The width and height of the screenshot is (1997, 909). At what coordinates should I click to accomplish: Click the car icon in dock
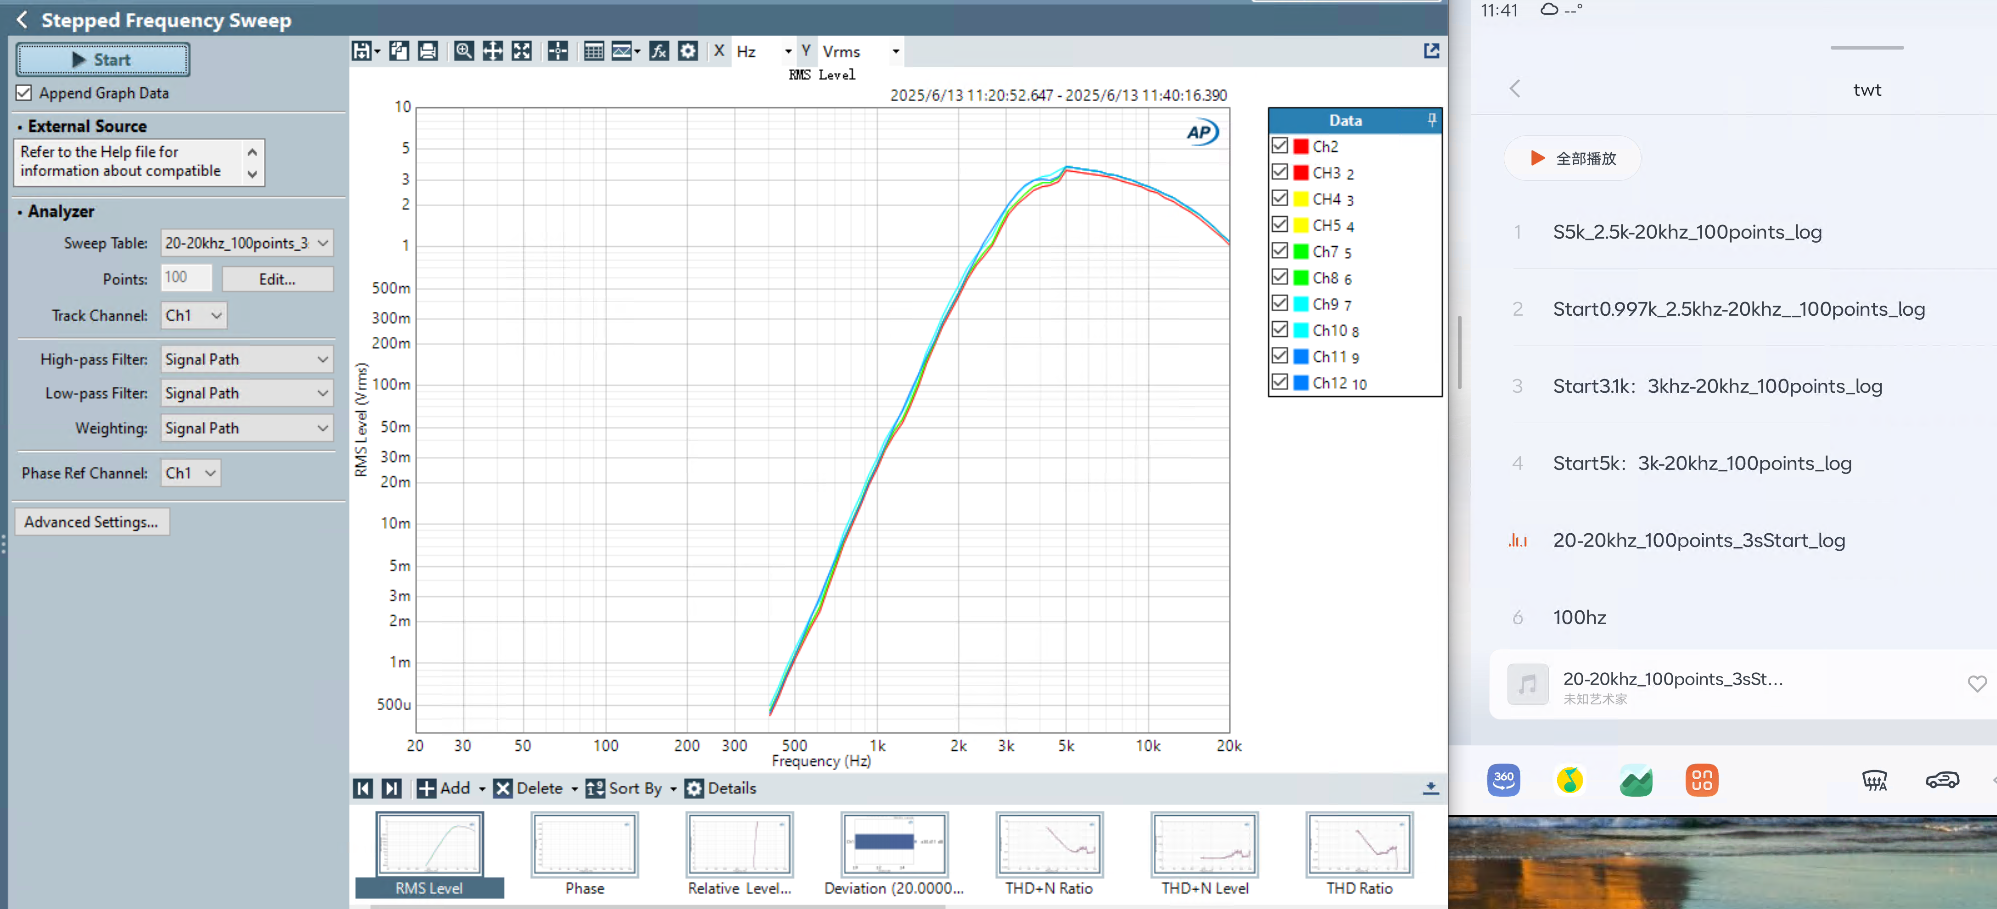coord(1943,780)
